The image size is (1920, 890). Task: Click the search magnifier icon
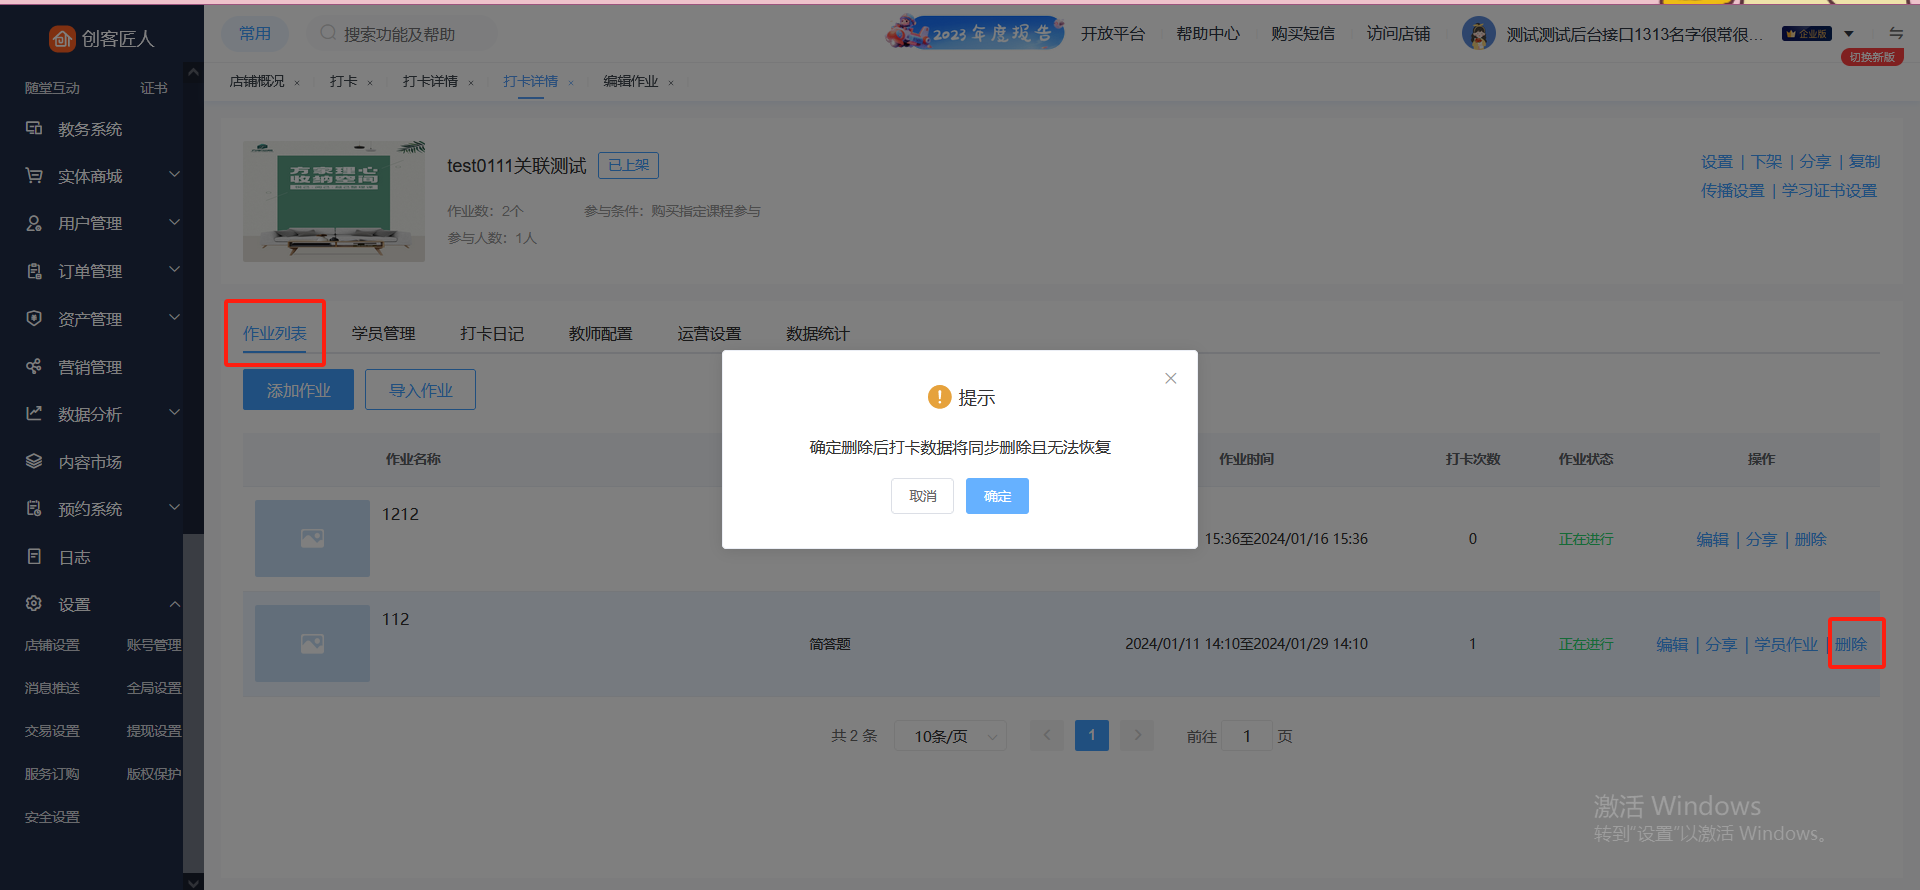(x=328, y=34)
